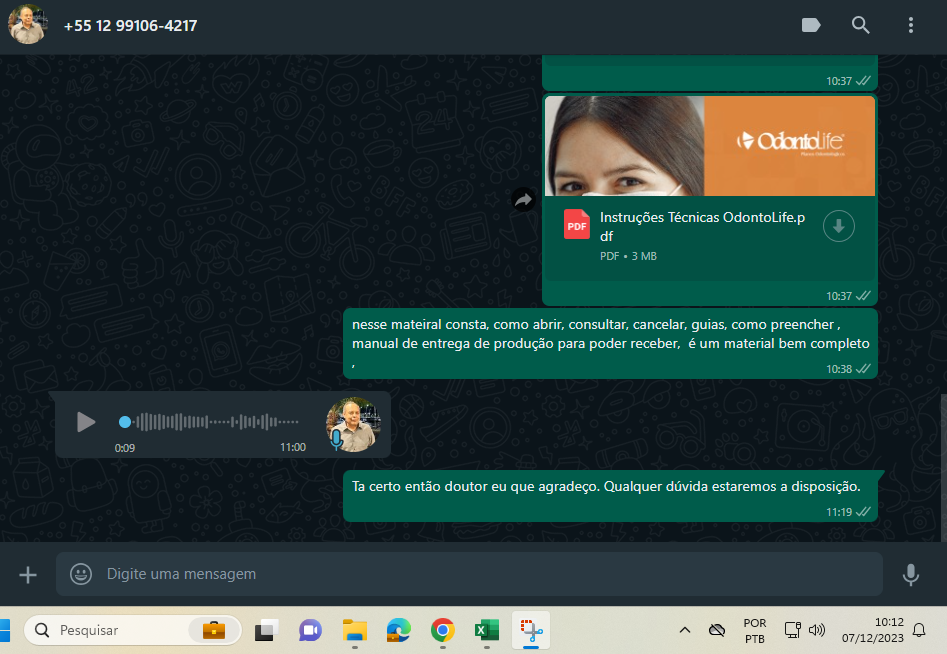Image resolution: width=947 pixels, height=654 pixels.
Task: Open contact info via header profile picture
Action: tap(27, 25)
